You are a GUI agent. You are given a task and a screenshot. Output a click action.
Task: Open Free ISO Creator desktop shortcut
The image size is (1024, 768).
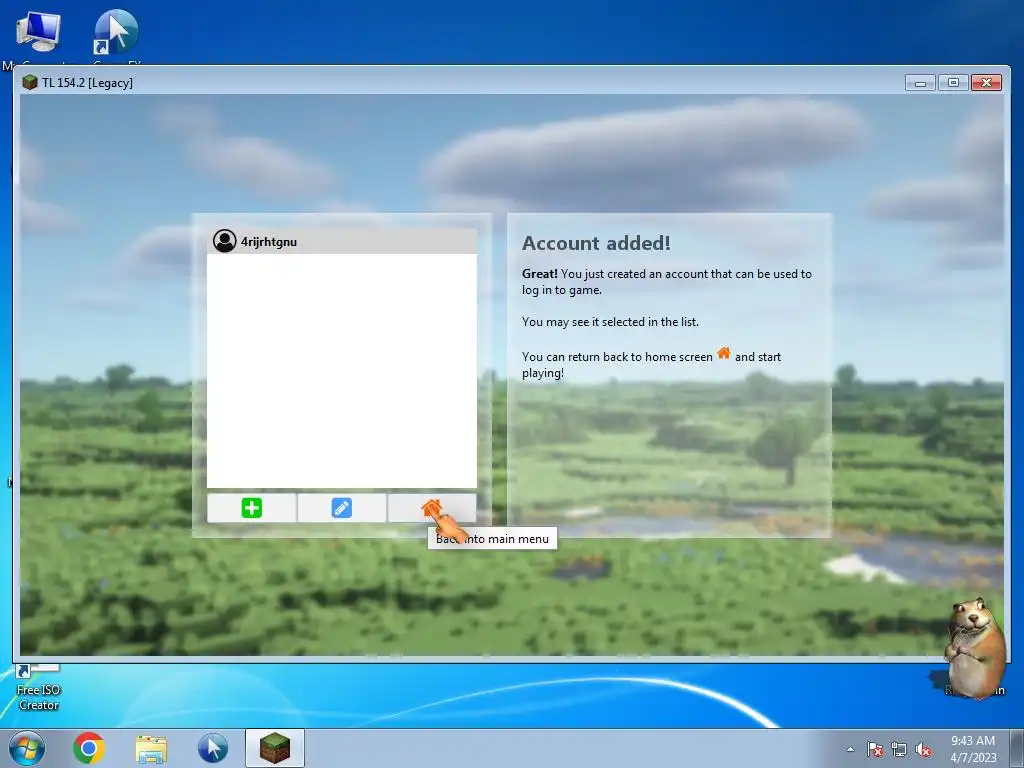38,689
